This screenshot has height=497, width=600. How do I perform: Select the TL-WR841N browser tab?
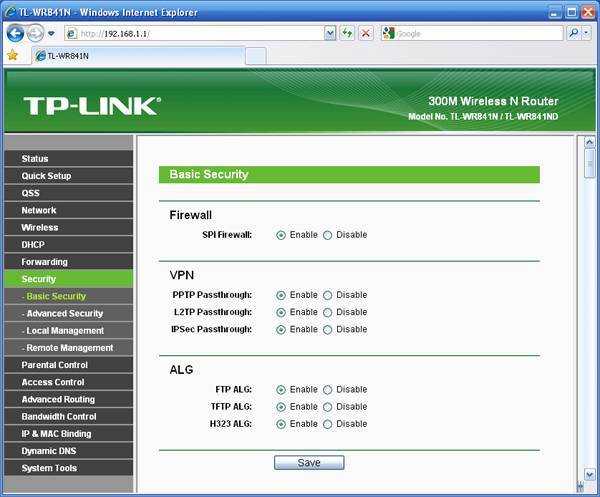click(x=139, y=56)
